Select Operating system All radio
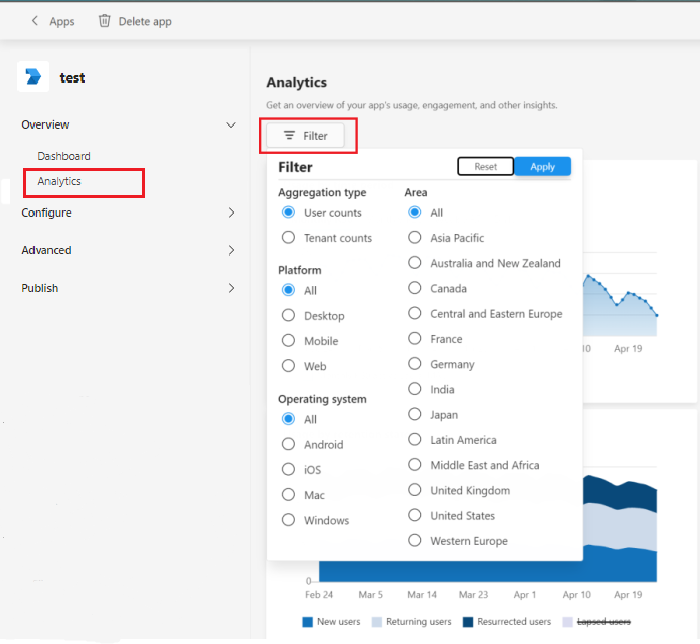 288,419
